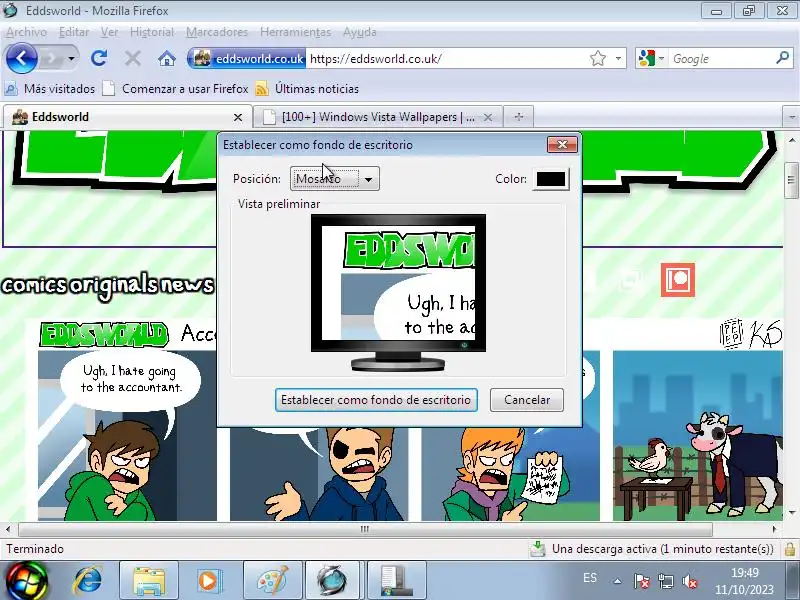Open the Google search engine selector
800x600 pixels.
pyautogui.click(x=652, y=59)
